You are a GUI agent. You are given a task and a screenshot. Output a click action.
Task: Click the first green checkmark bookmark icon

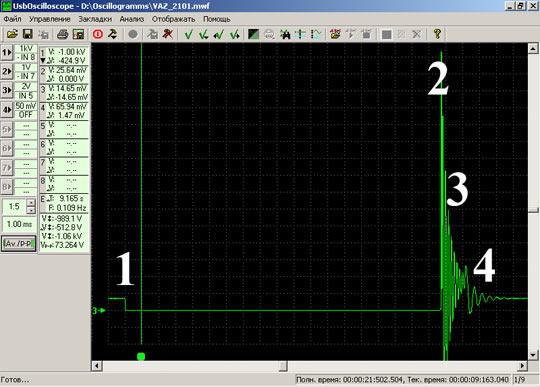188,34
